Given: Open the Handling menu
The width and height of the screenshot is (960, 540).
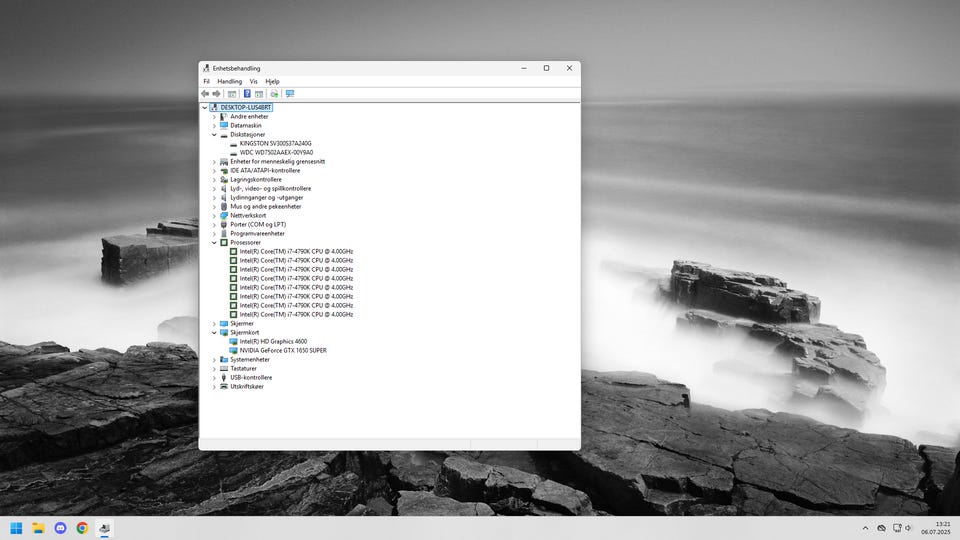Looking at the screenshot, I should [229, 81].
